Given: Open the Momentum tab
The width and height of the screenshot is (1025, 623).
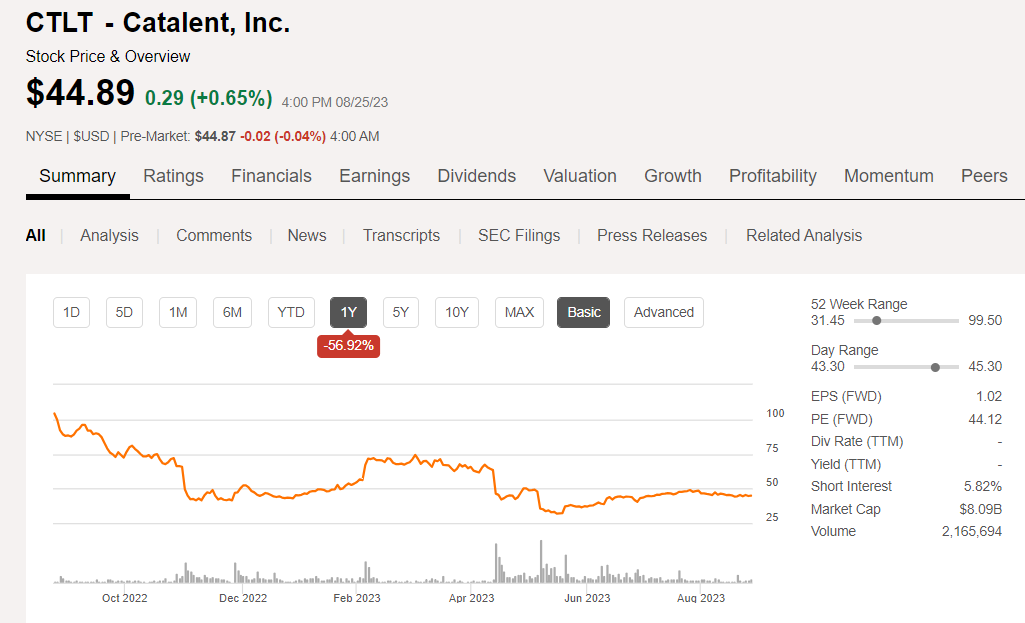Looking at the screenshot, I should coord(888,175).
